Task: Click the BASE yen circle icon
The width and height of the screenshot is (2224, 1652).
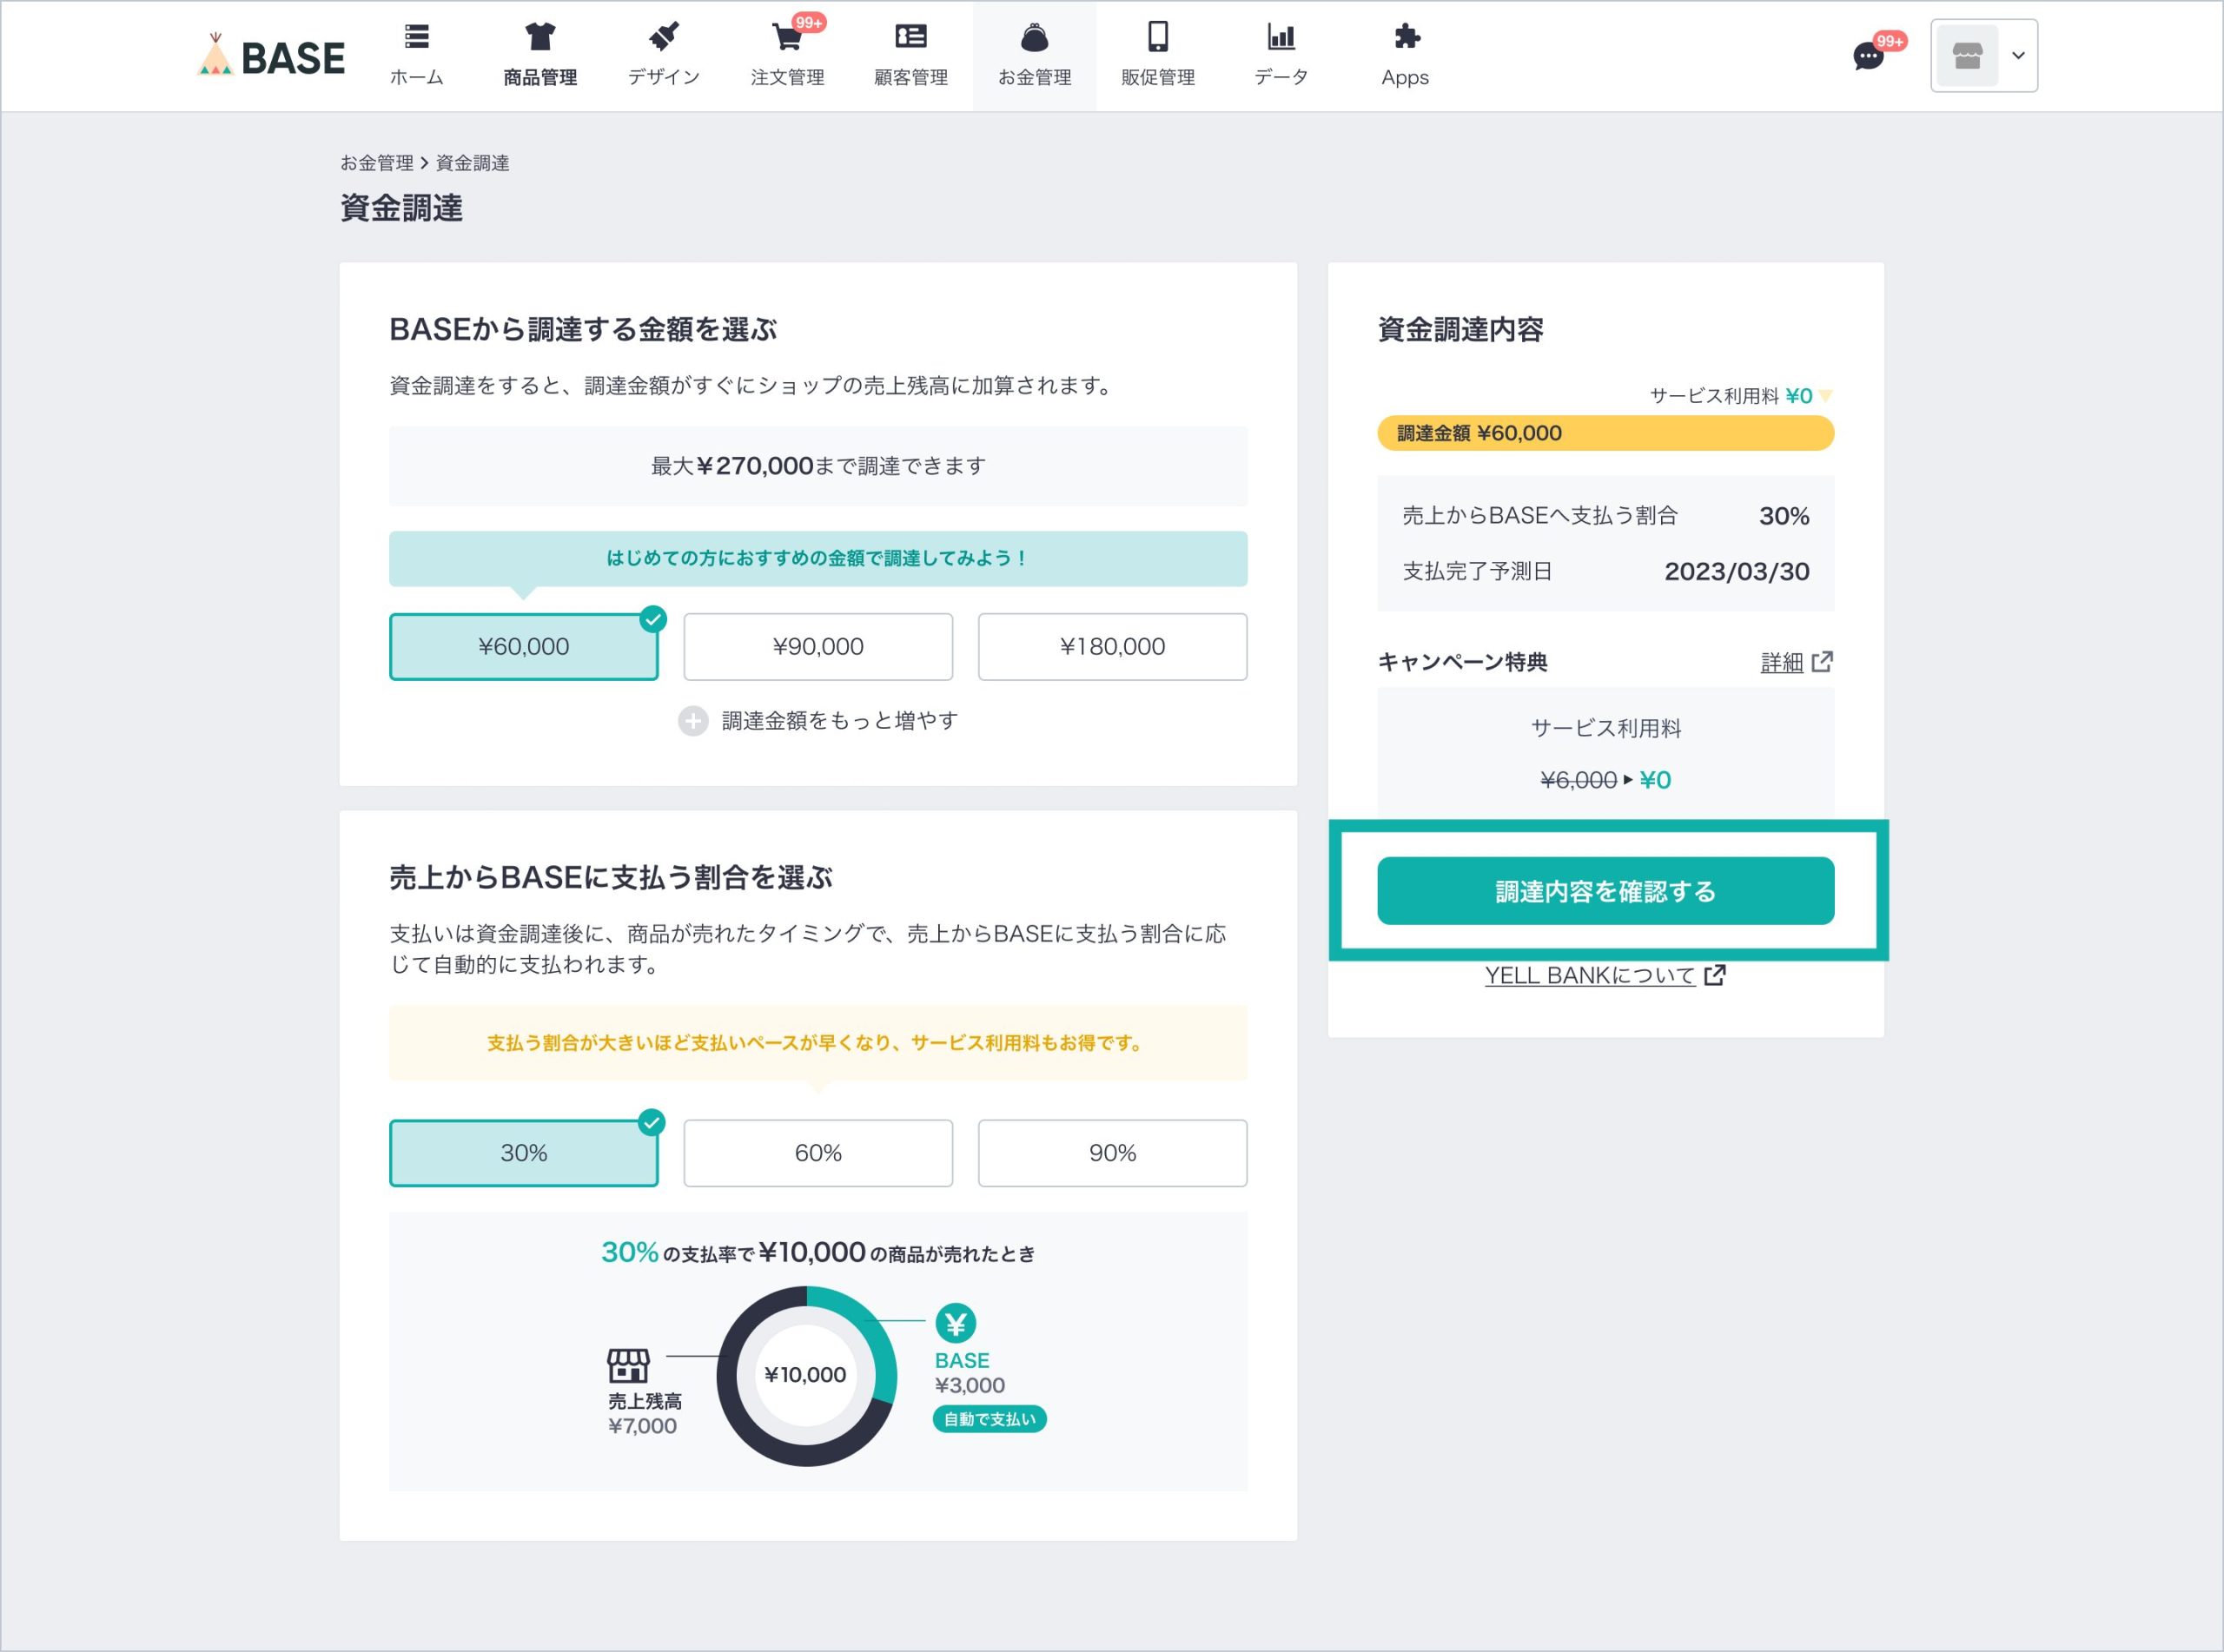Action: [x=955, y=1324]
